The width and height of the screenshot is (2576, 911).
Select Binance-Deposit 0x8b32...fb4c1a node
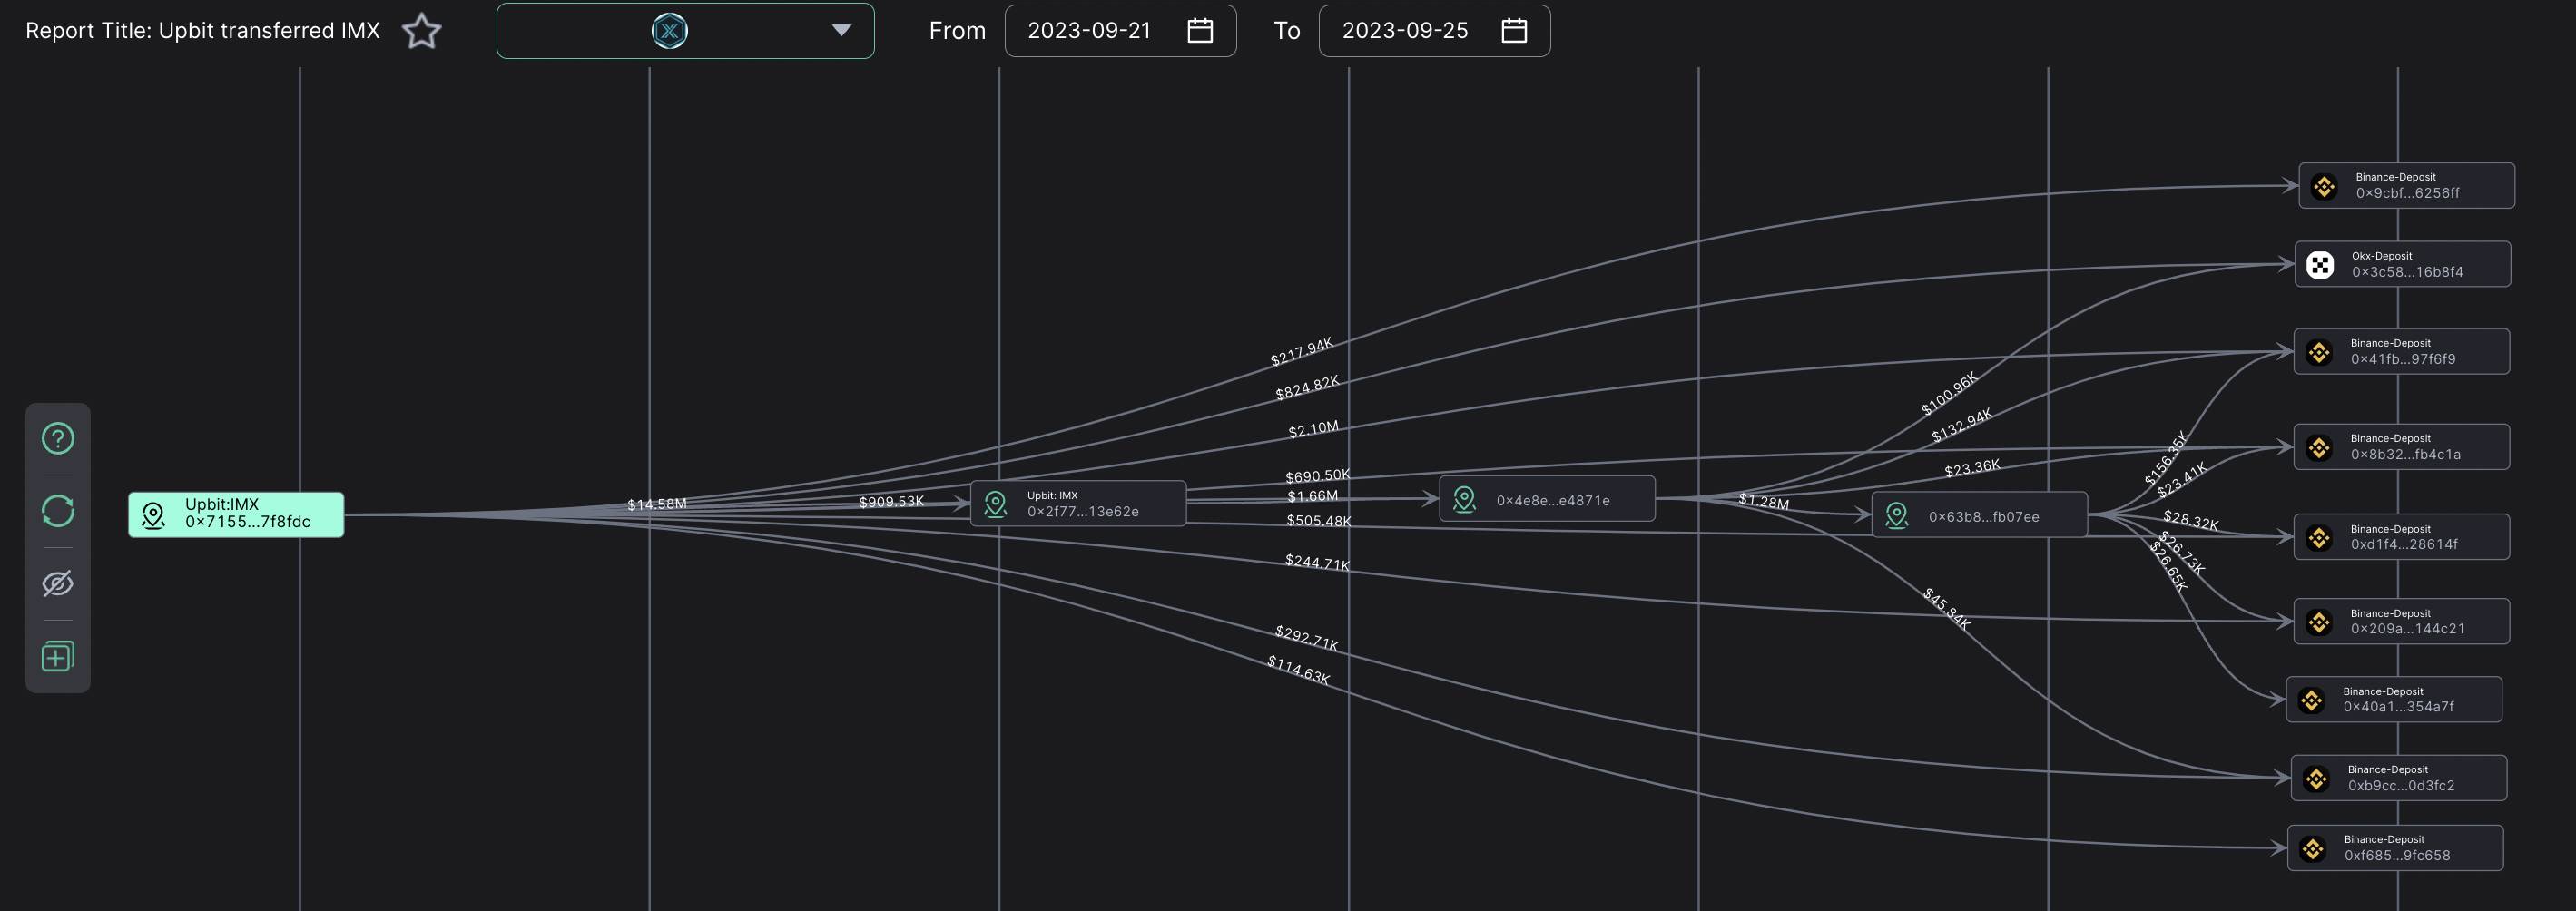(2401, 446)
